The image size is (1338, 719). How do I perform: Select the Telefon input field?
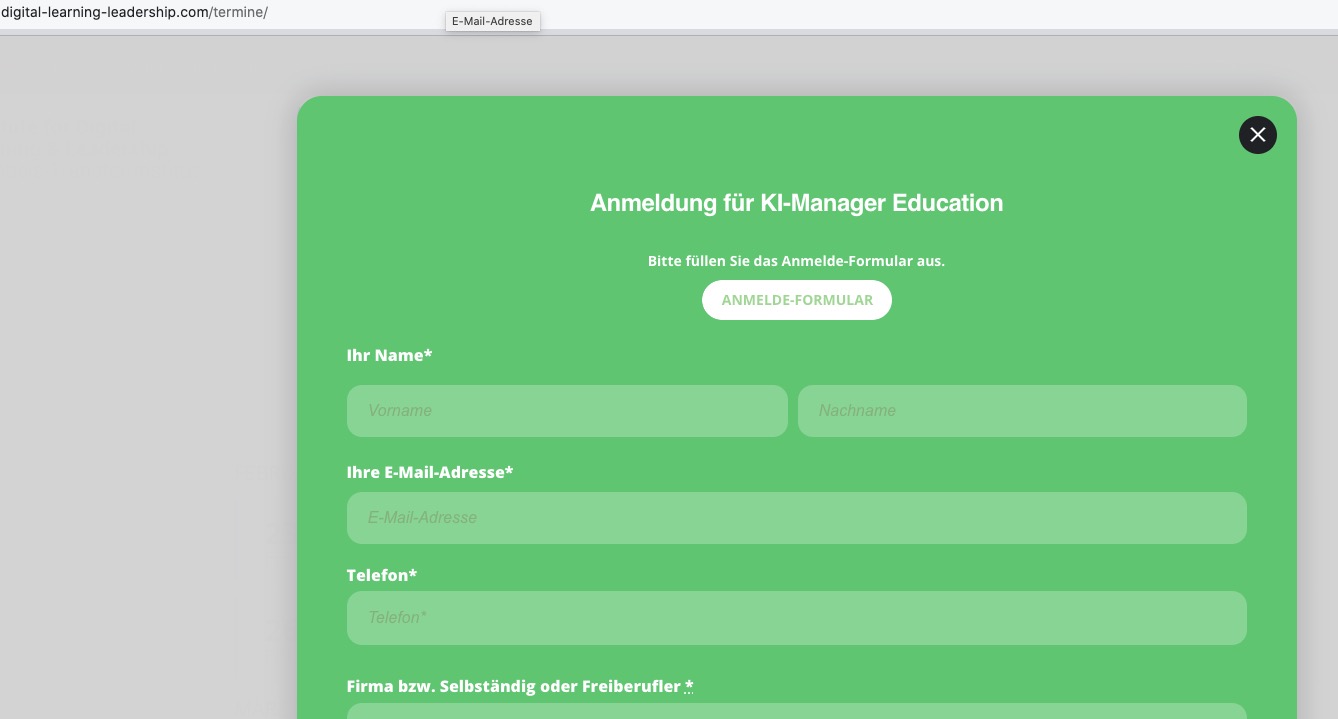(796, 618)
